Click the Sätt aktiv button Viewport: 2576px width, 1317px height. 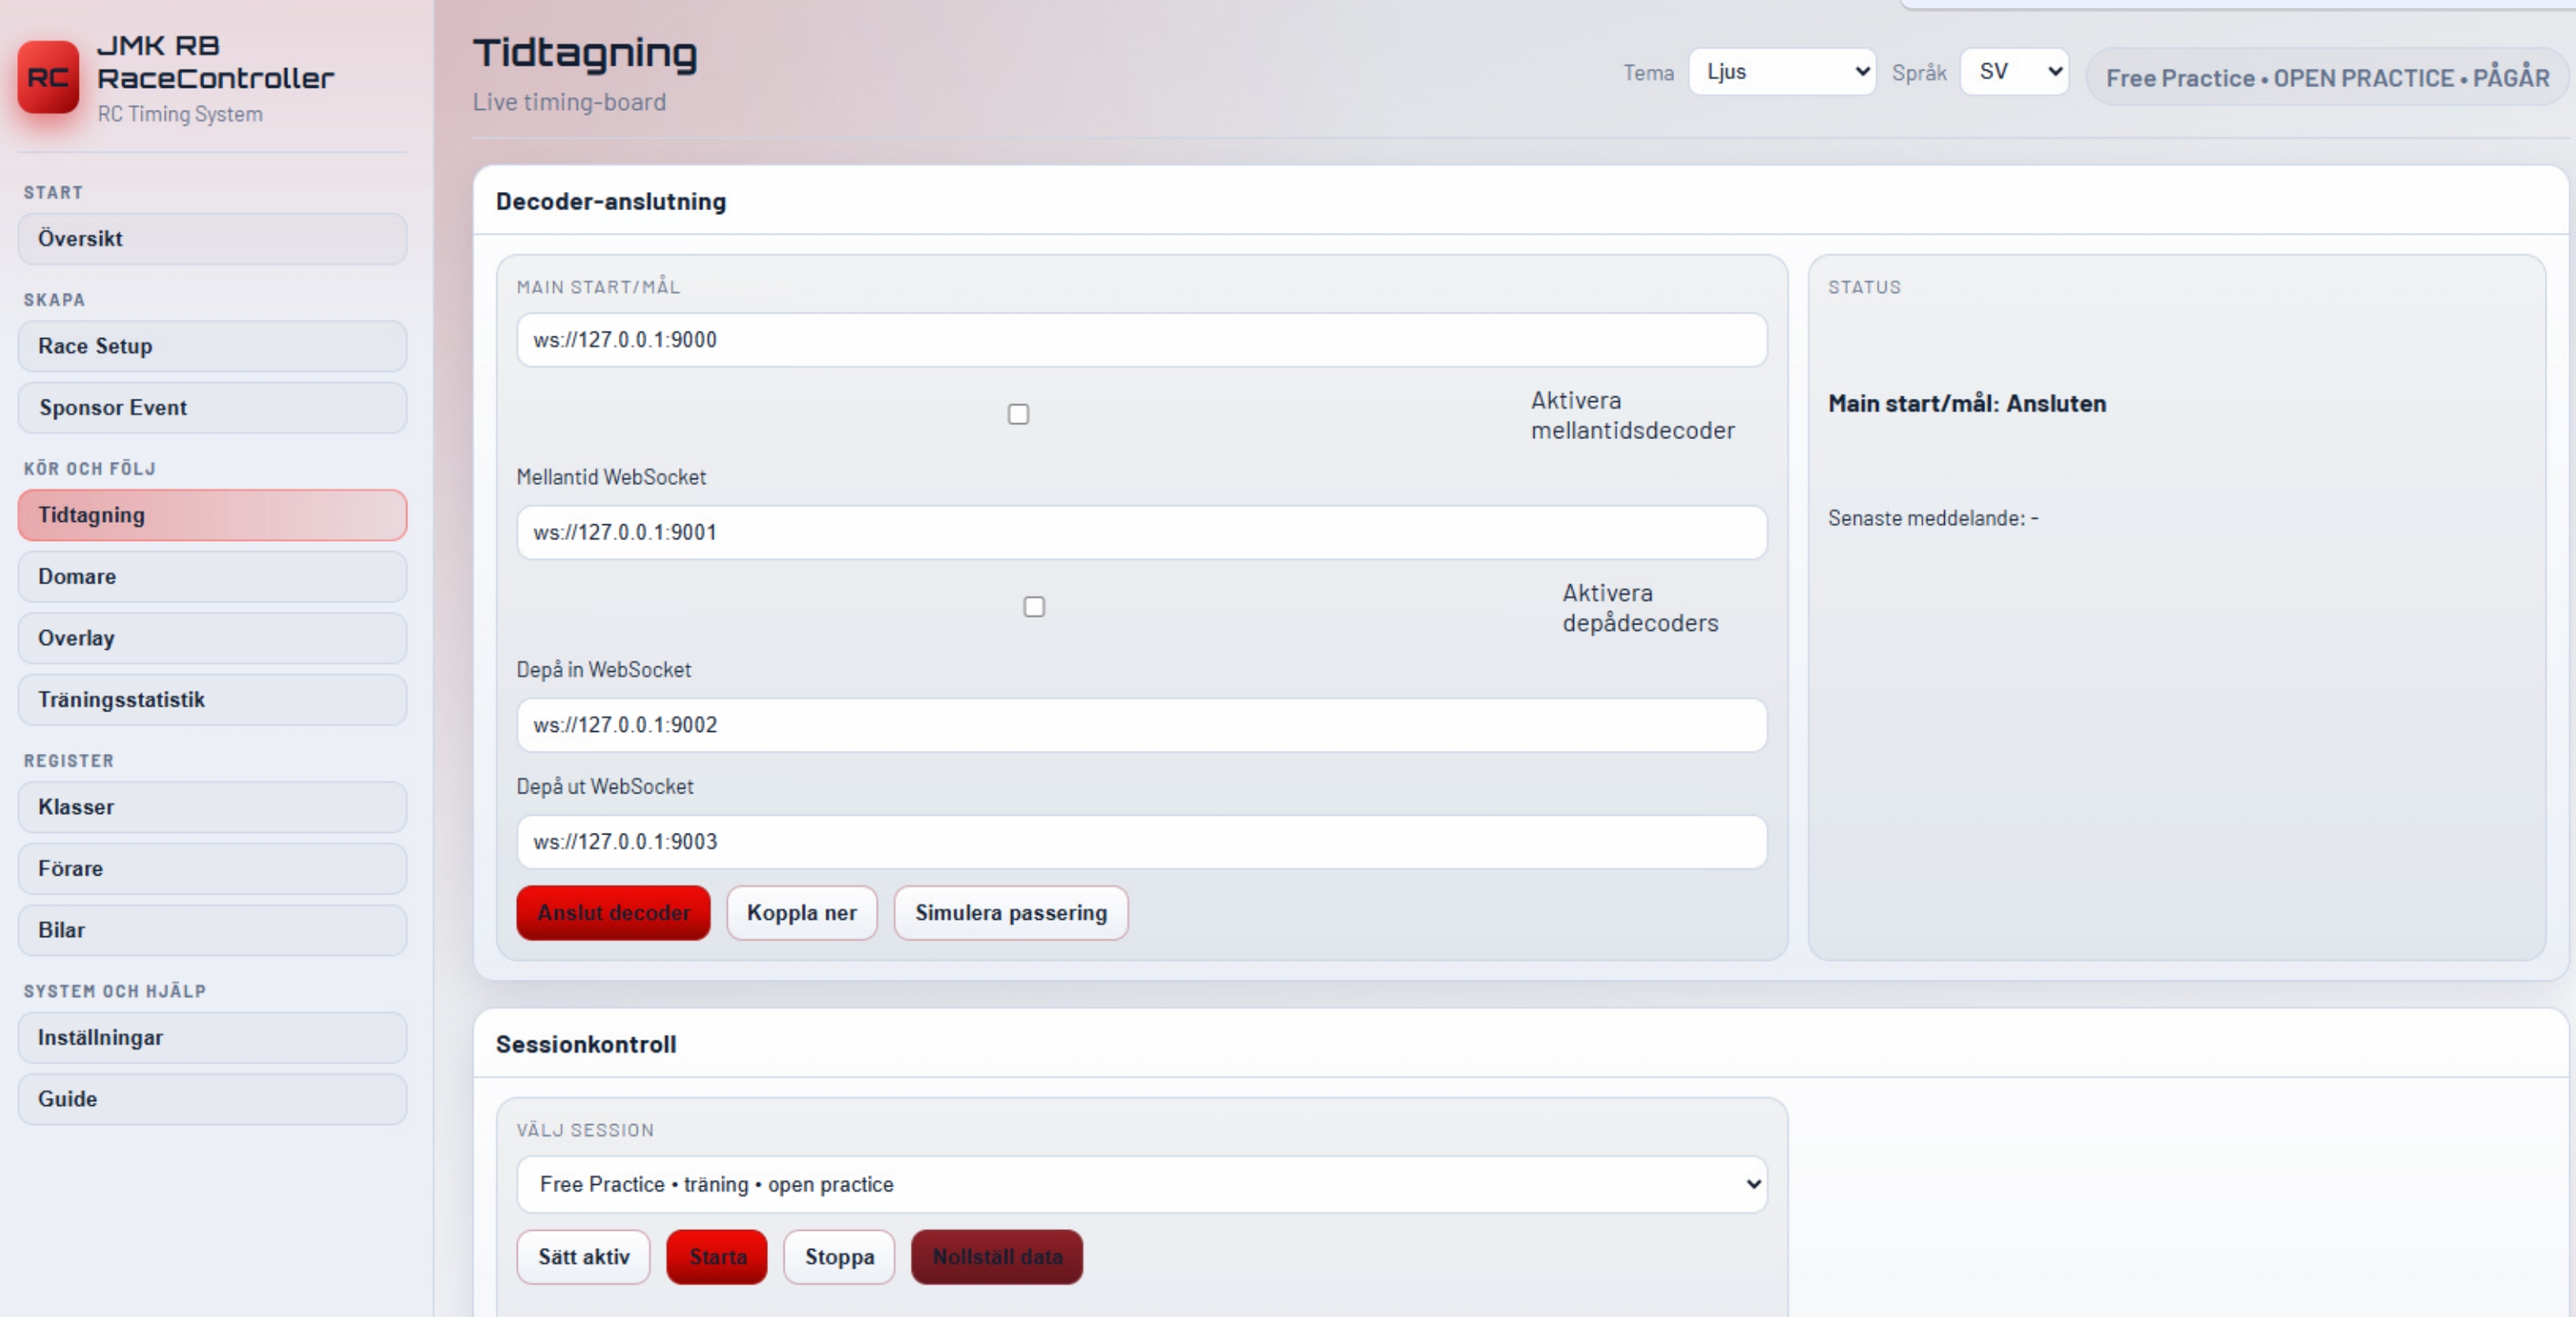point(584,1257)
